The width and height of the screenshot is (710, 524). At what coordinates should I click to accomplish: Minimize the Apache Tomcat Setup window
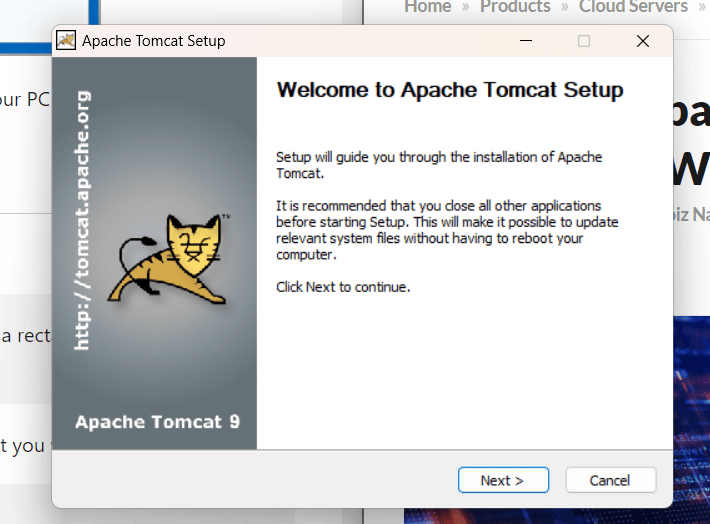point(526,41)
